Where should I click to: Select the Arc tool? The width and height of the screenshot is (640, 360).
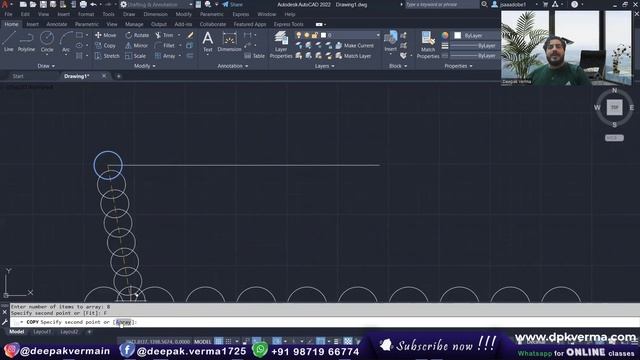click(x=66, y=42)
